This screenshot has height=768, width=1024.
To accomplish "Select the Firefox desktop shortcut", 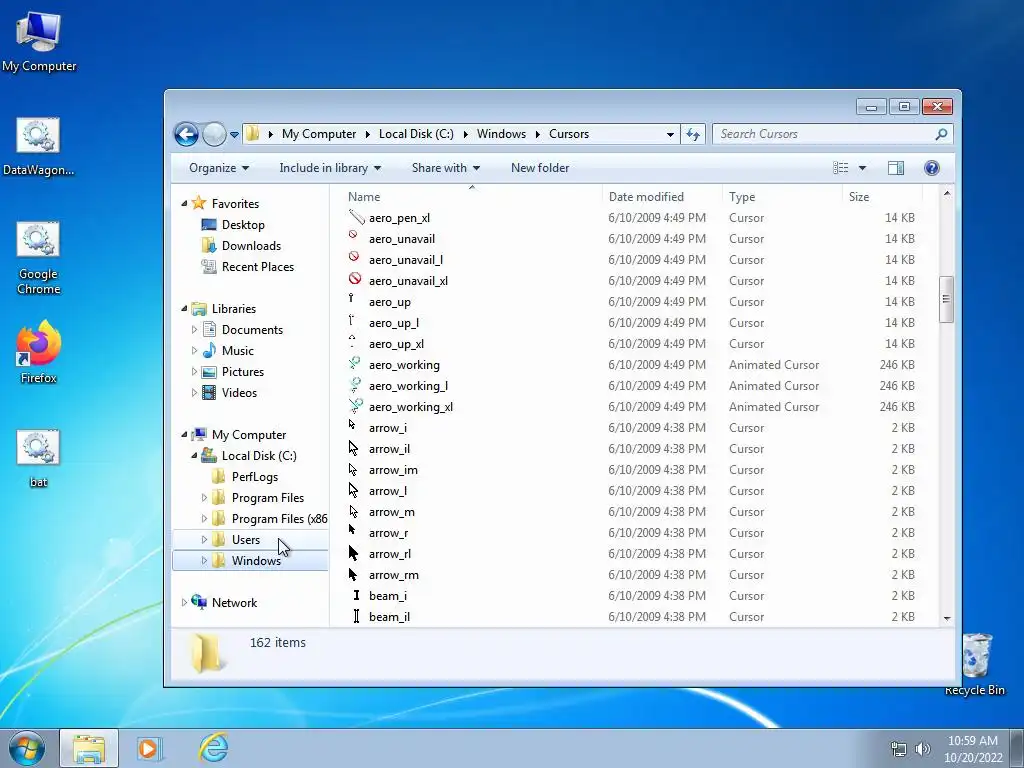I will click(x=39, y=352).
